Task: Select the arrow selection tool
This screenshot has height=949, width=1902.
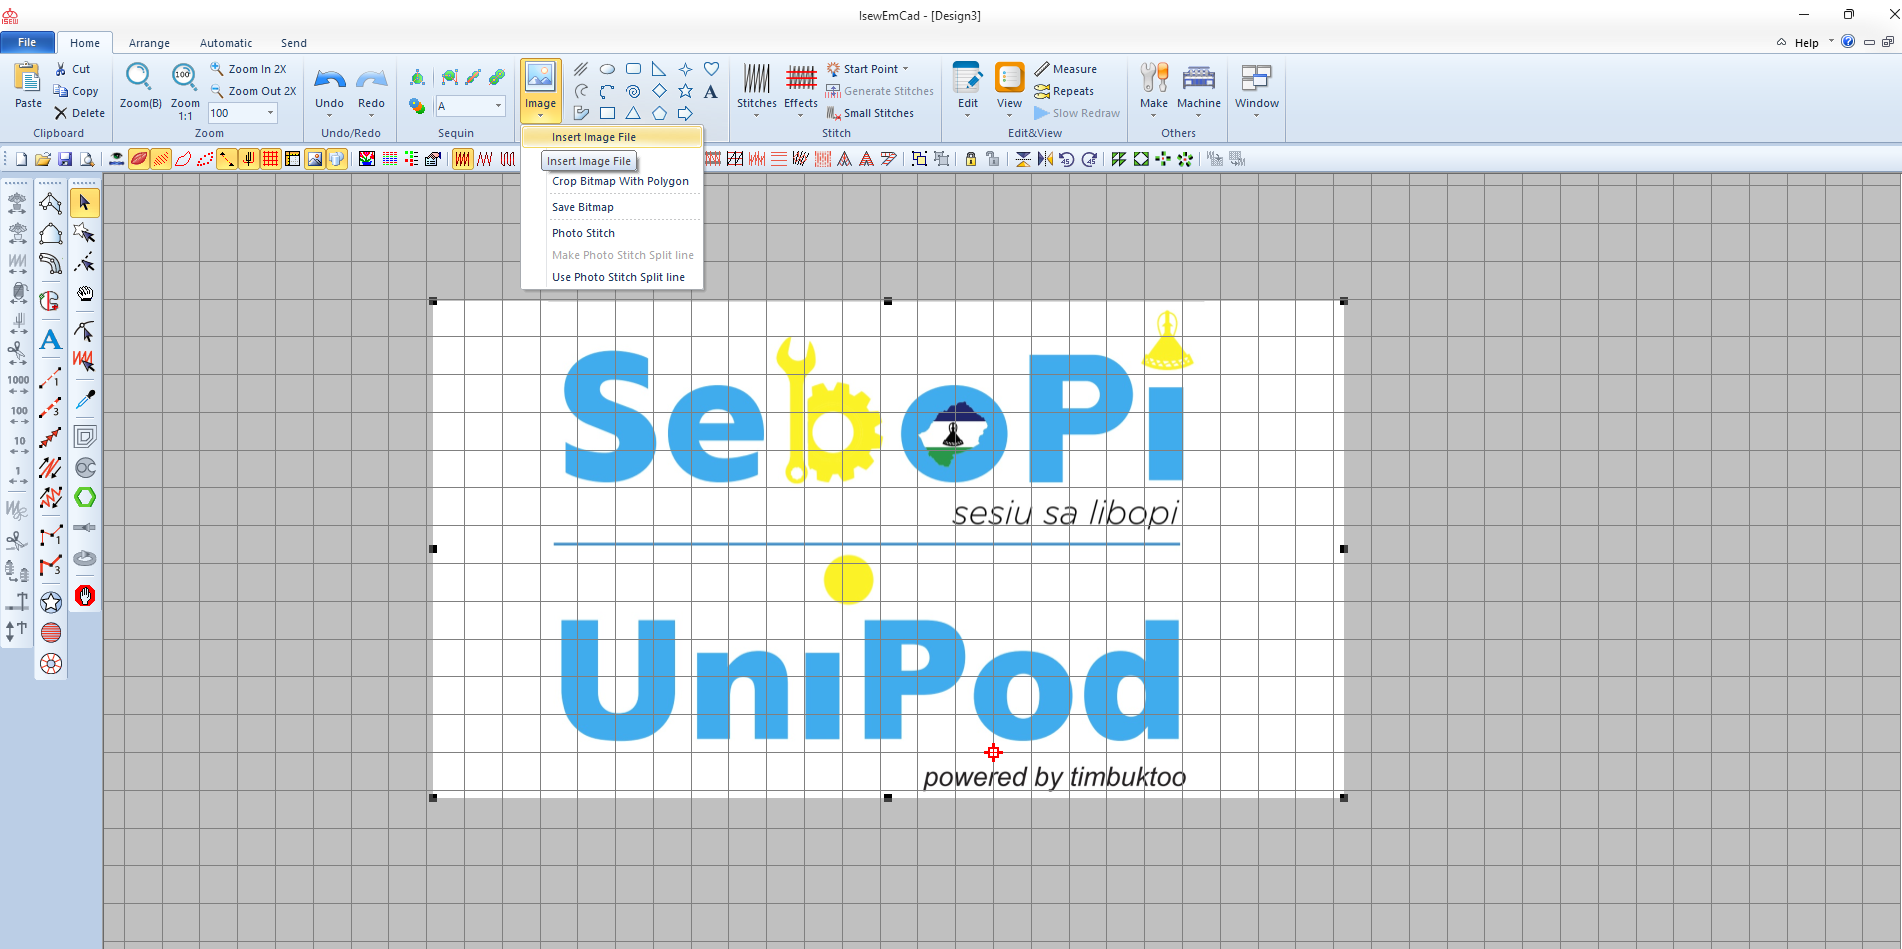Action: pyautogui.click(x=84, y=203)
